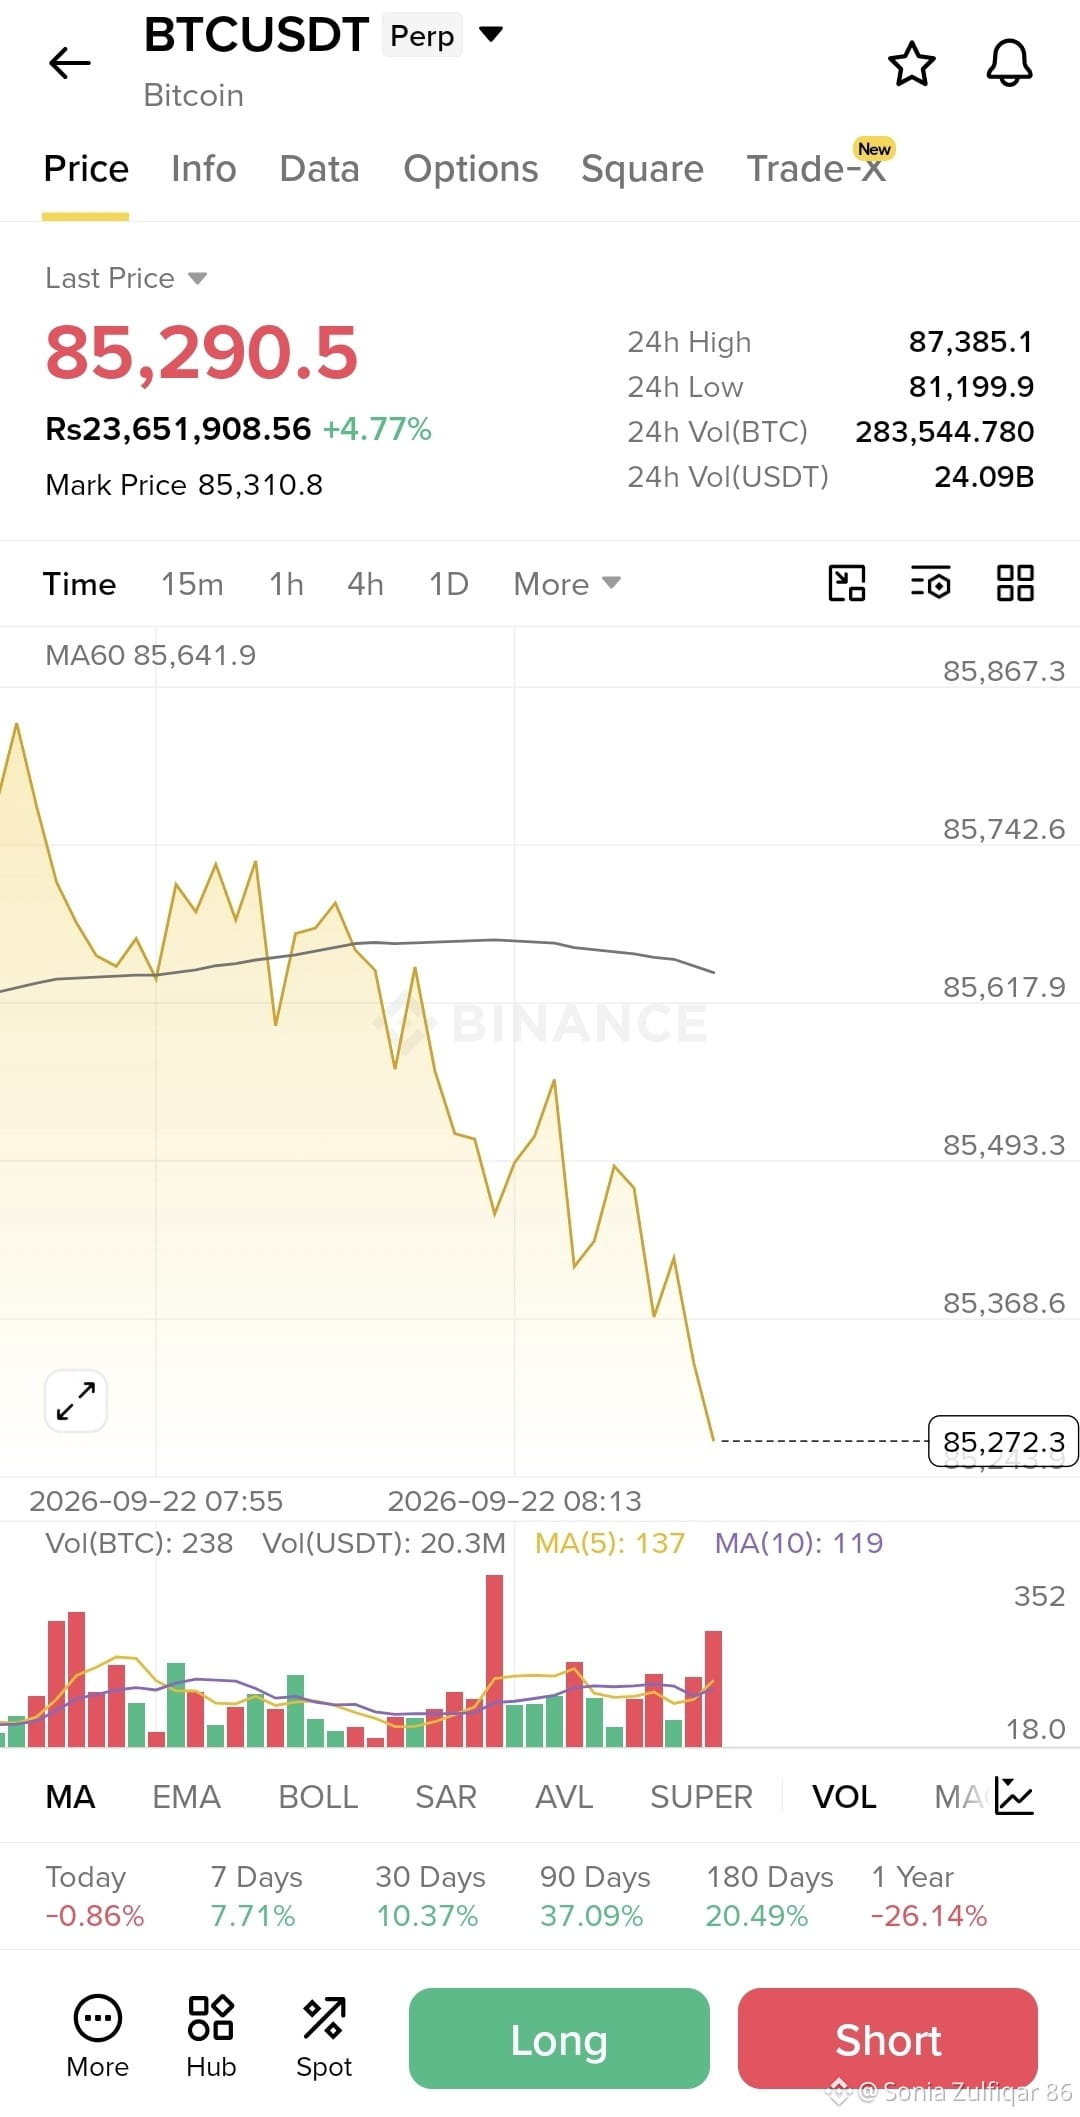Expand the More timeframes dropdown
This screenshot has height=2117, width=1080.
pyautogui.click(x=567, y=584)
